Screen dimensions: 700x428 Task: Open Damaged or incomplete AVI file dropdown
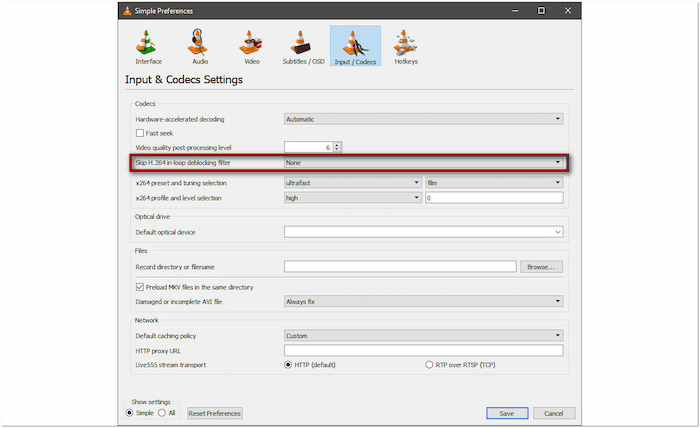click(x=423, y=301)
